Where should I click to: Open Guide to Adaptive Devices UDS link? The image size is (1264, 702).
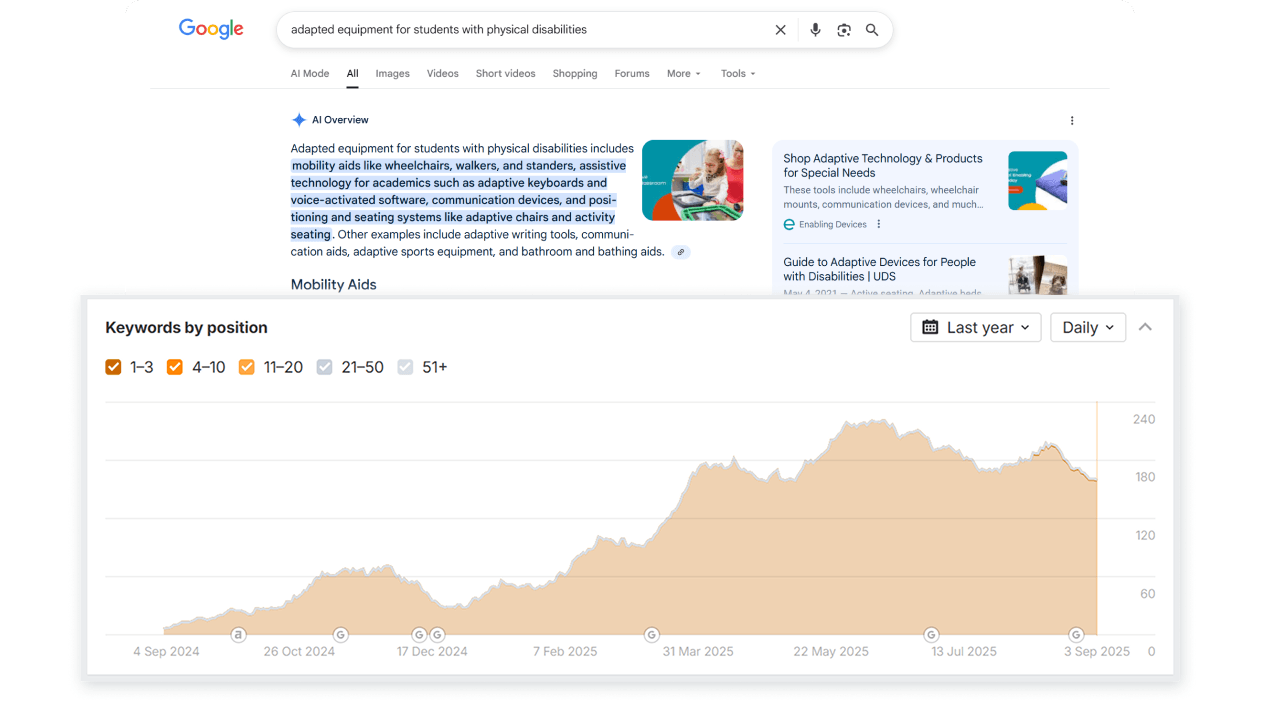pyautogui.click(x=879, y=269)
